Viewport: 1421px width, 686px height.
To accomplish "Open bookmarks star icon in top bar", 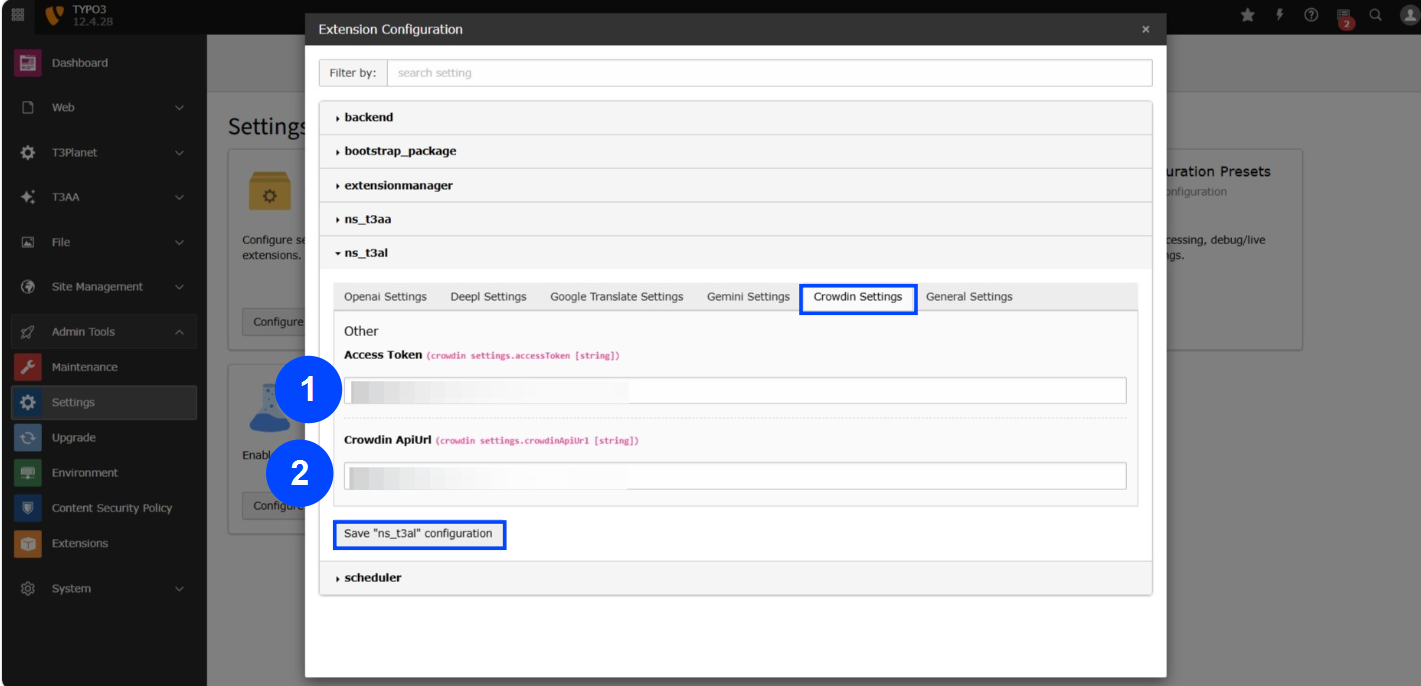I will click(1247, 15).
